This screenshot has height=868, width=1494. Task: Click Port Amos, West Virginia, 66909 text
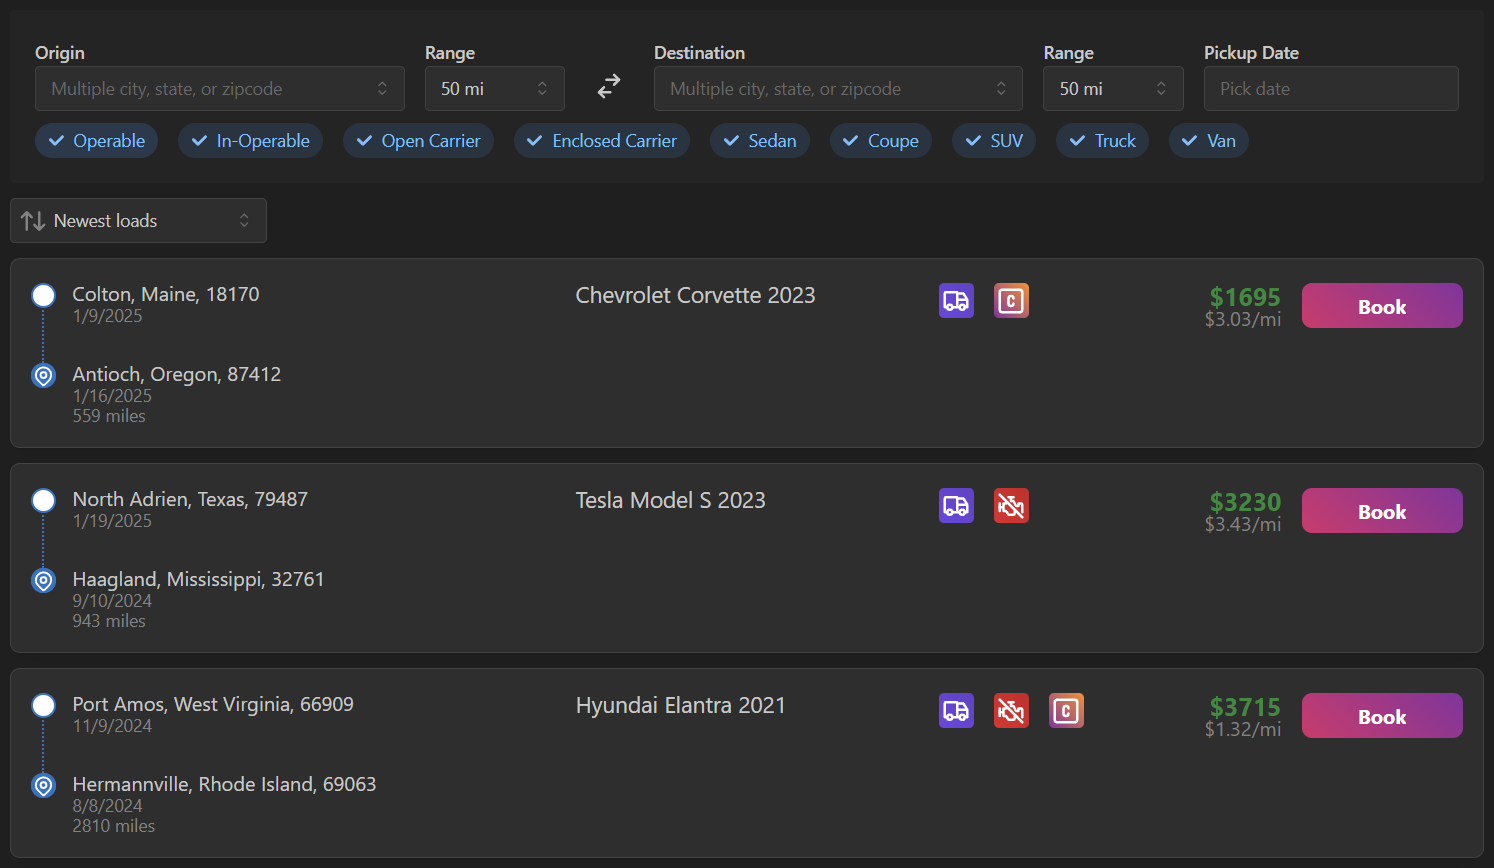click(x=213, y=704)
